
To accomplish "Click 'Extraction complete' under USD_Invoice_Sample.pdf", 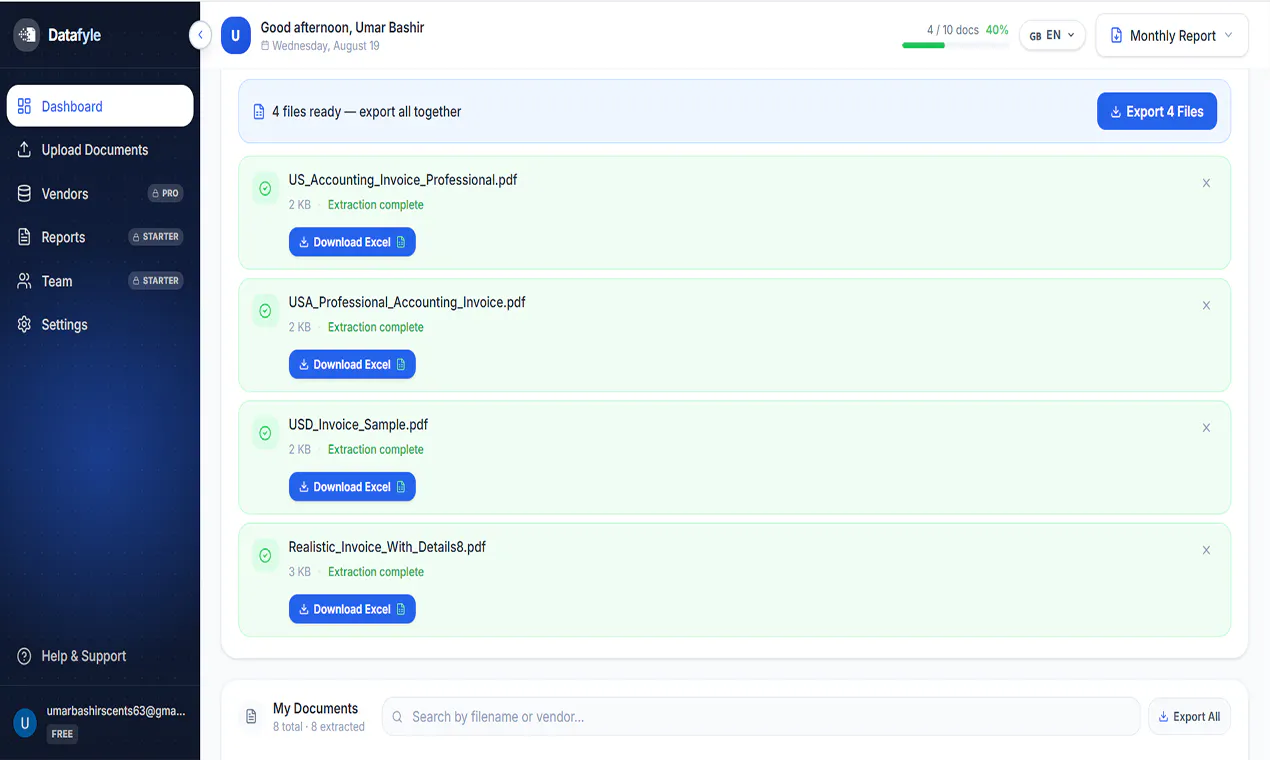I will [x=376, y=450].
